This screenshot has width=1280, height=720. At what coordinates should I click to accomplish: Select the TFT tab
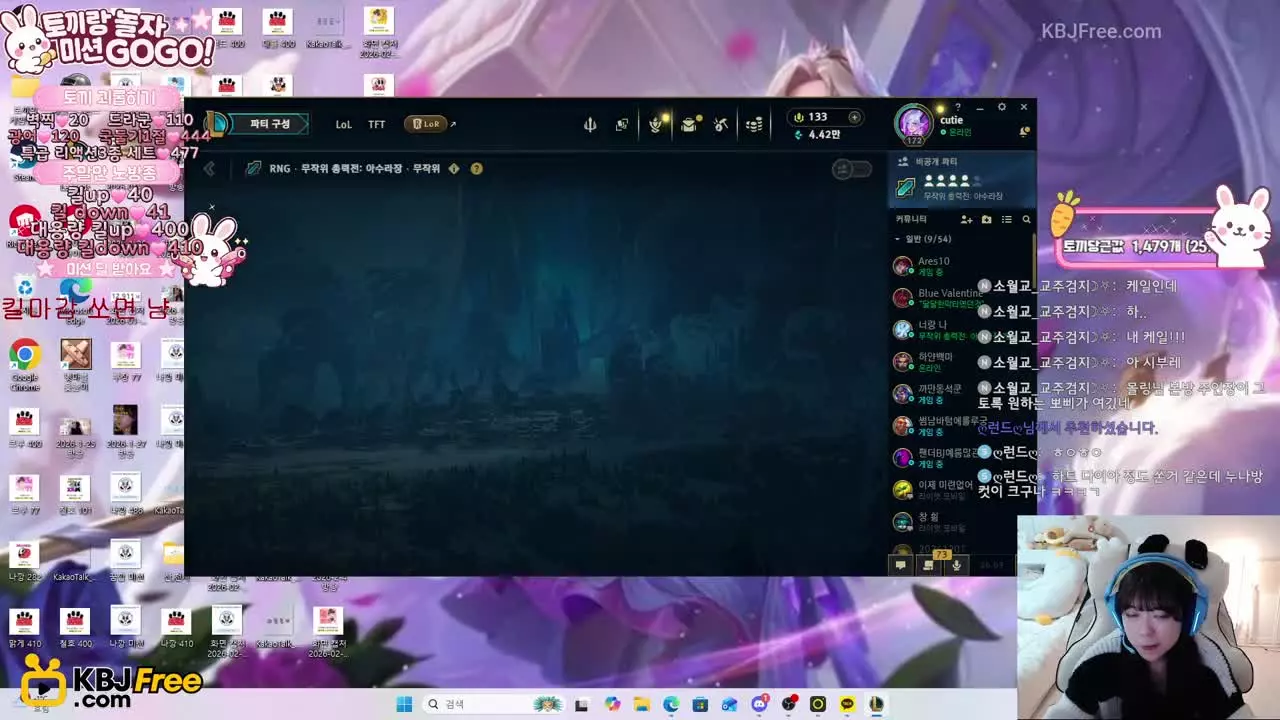click(x=376, y=125)
